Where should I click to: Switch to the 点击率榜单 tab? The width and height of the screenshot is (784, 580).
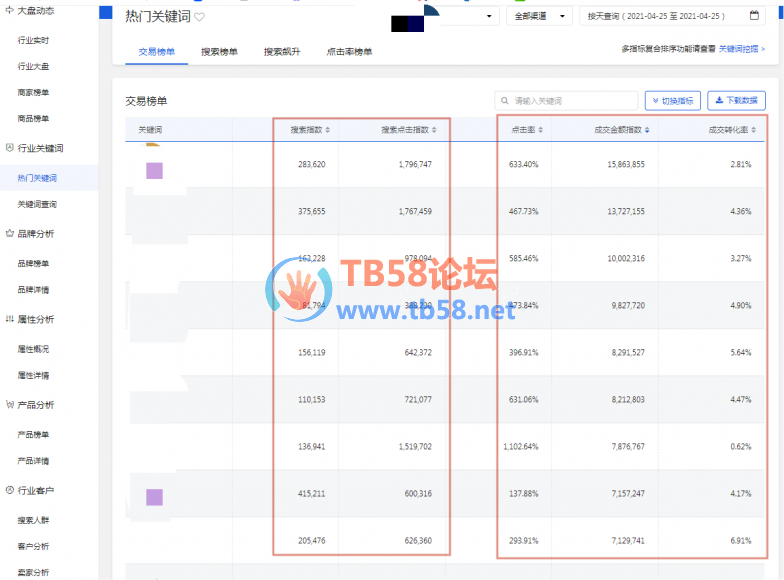pos(349,52)
